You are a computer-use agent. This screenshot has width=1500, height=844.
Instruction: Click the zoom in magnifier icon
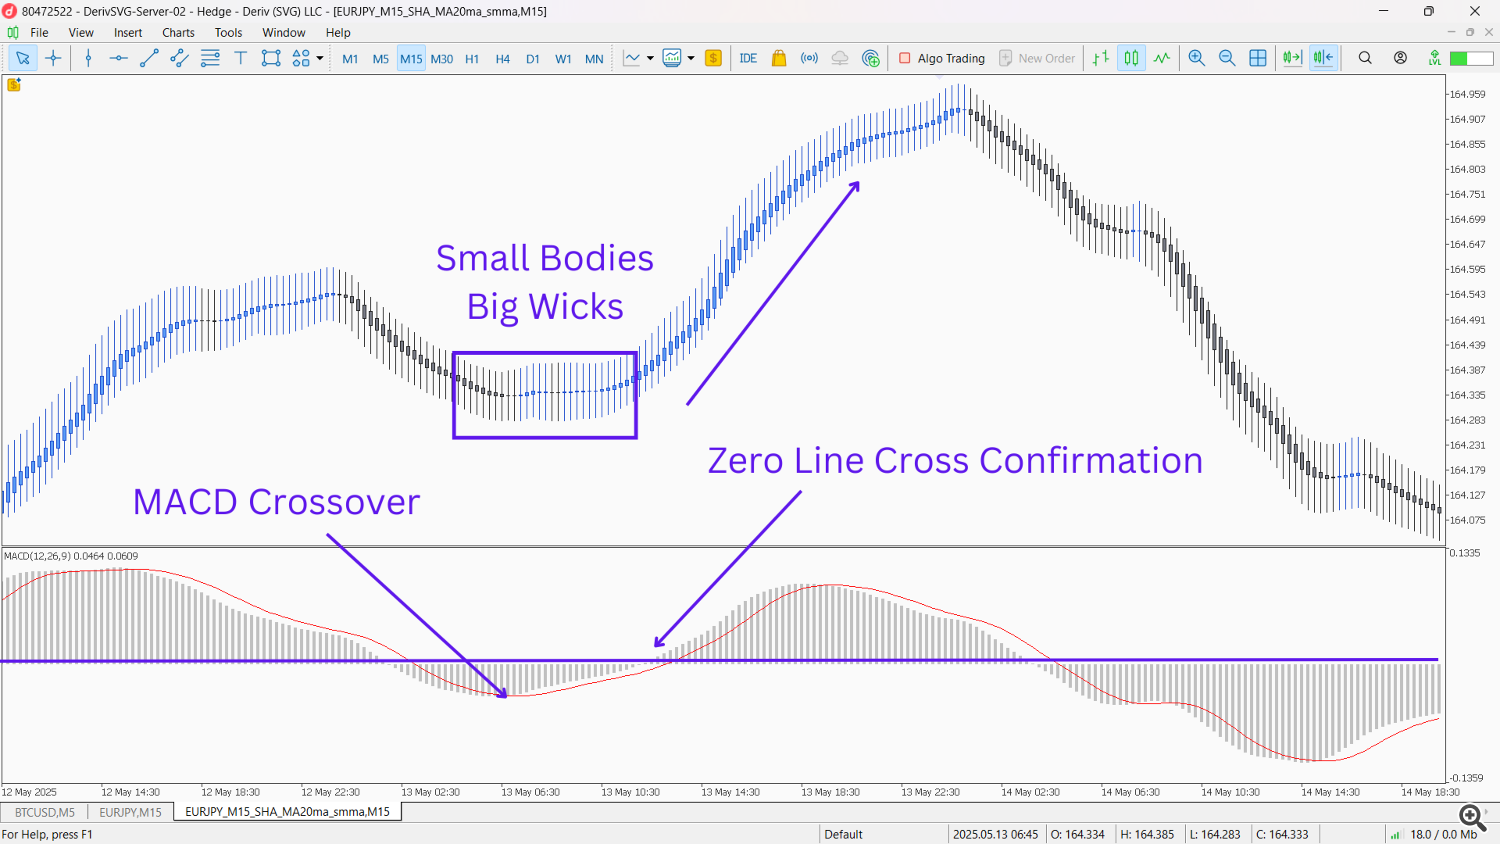pyautogui.click(x=1196, y=58)
